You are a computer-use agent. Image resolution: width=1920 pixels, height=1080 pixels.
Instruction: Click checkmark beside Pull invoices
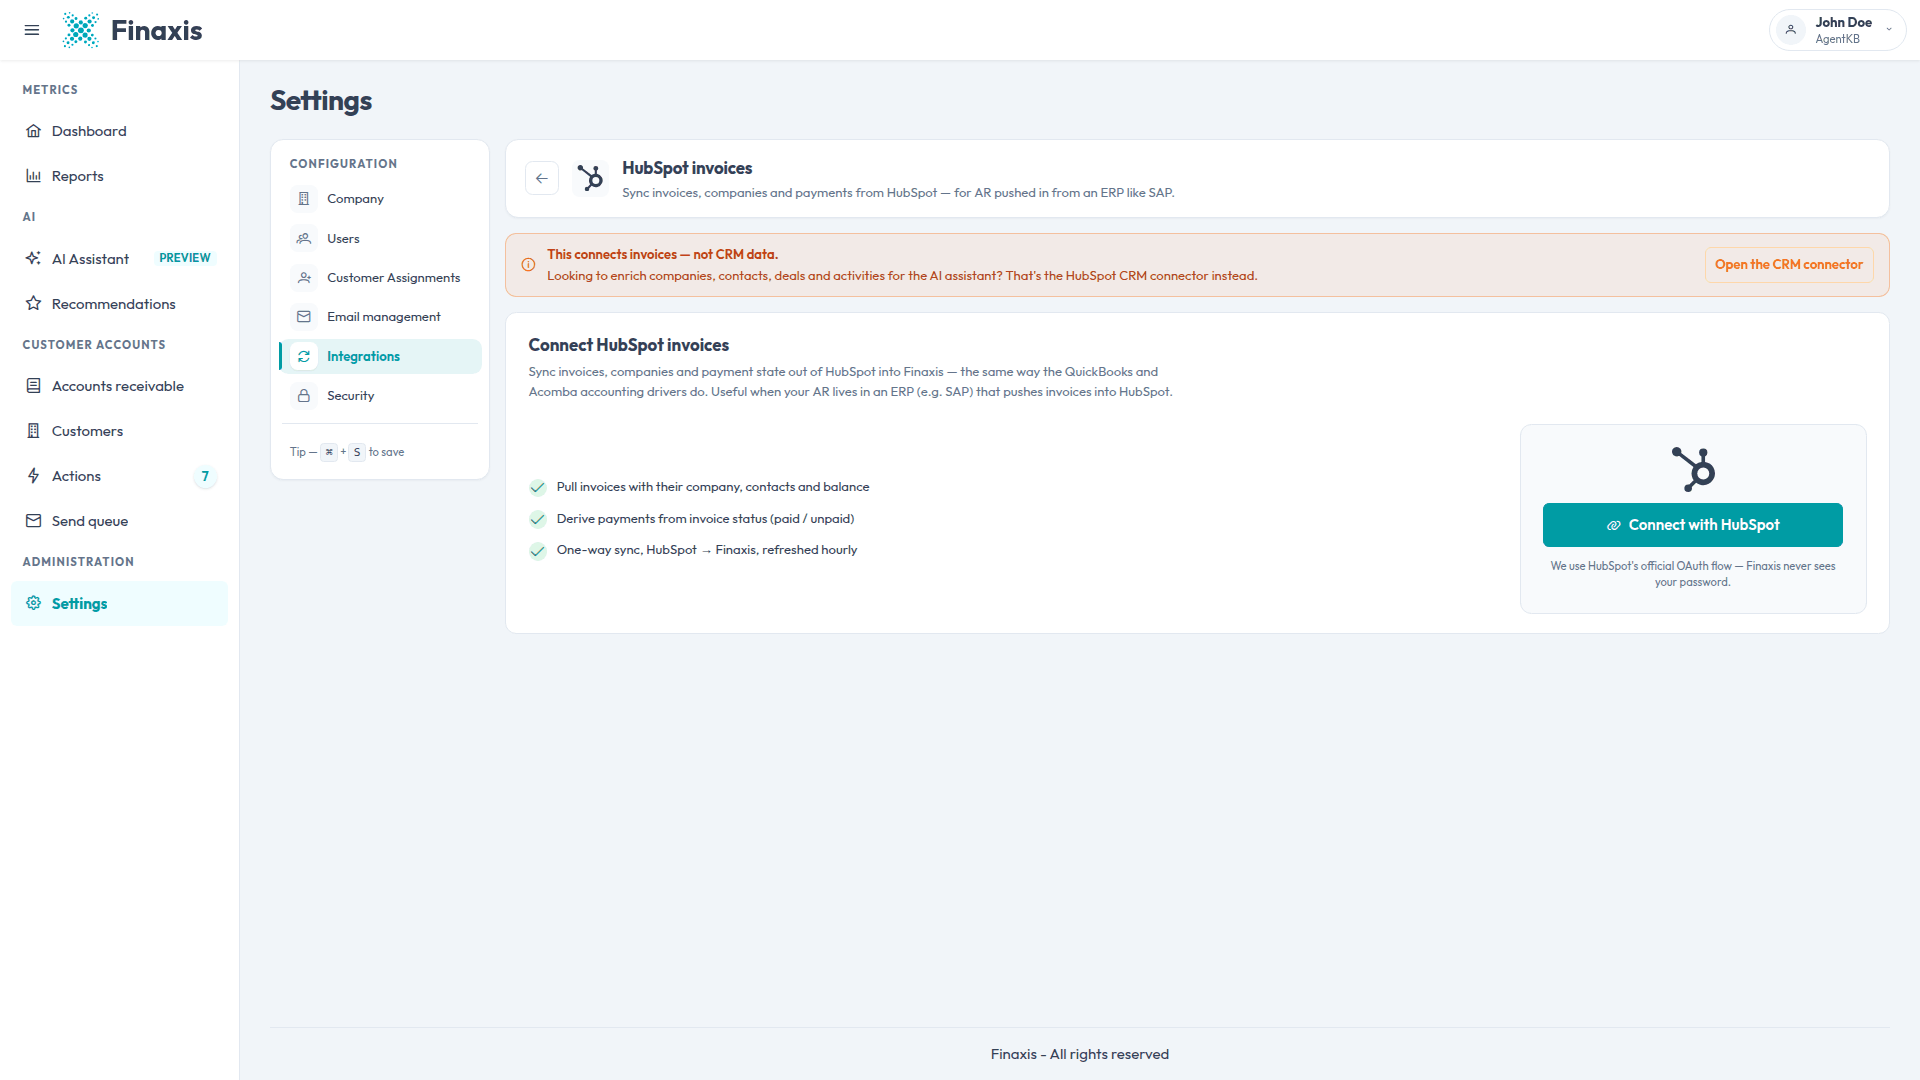(x=538, y=488)
